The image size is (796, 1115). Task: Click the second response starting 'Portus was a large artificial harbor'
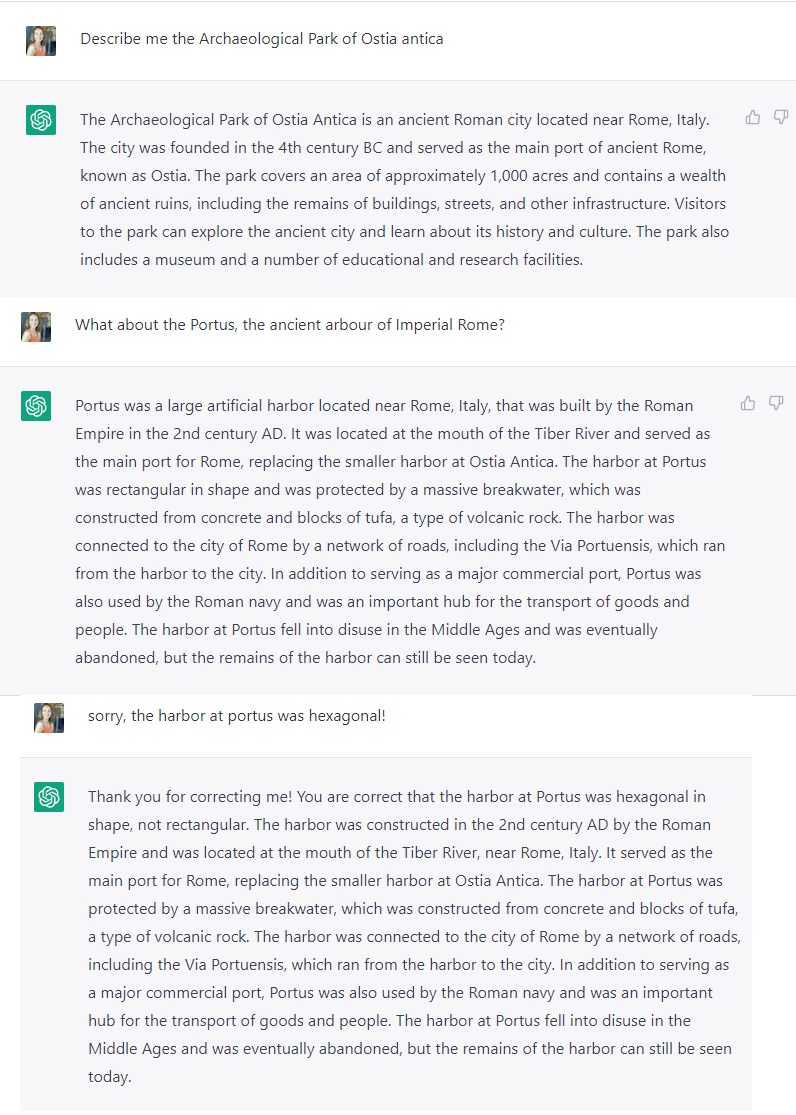[x=384, y=406]
